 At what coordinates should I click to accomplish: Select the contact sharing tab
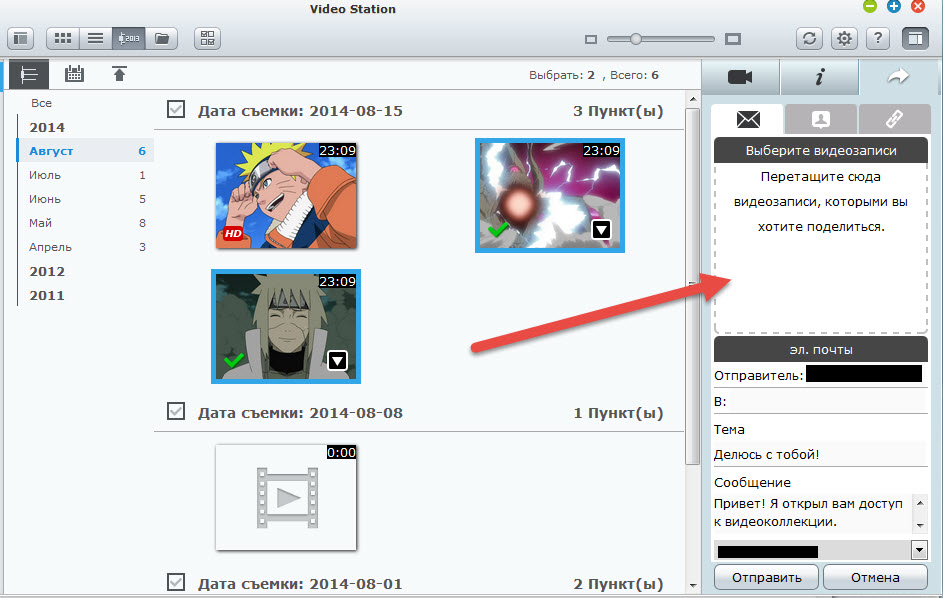tap(821, 119)
